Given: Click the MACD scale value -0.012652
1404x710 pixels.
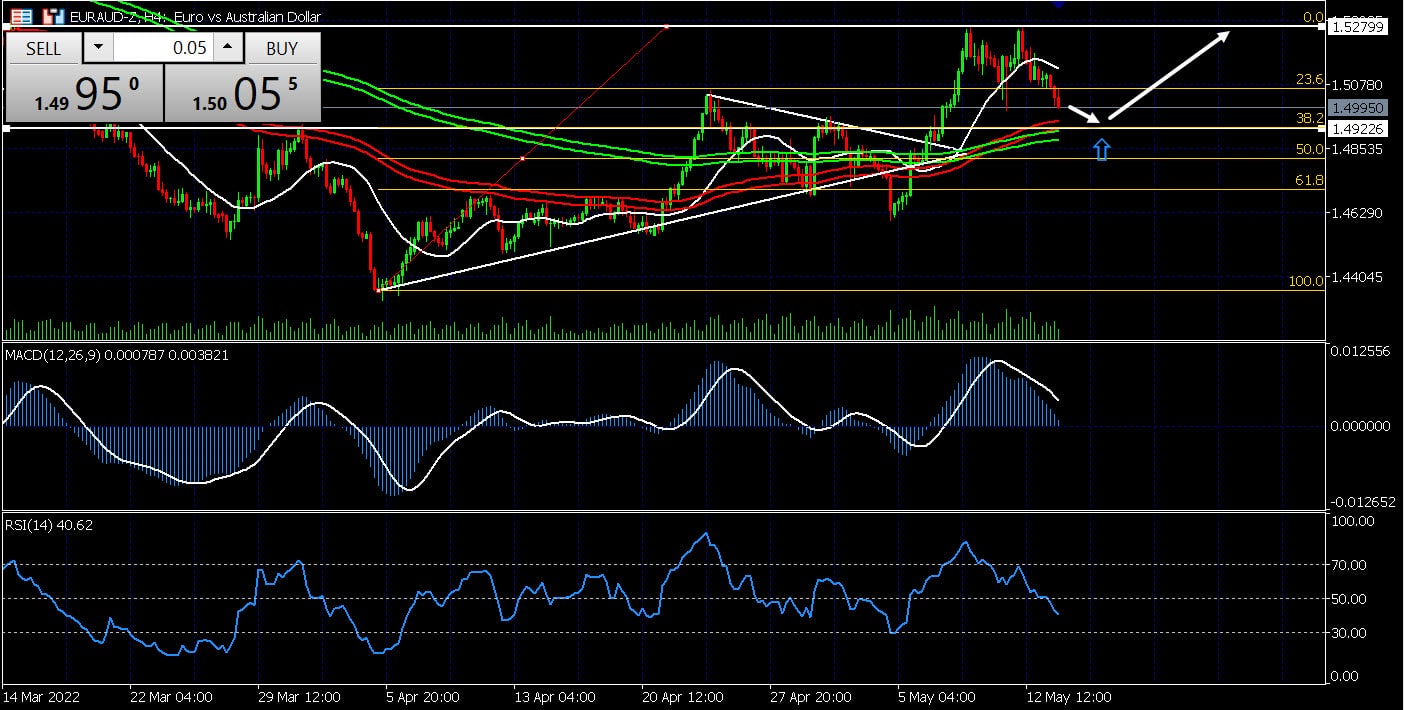Looking at the screenshot, I should click(1362, 502).
